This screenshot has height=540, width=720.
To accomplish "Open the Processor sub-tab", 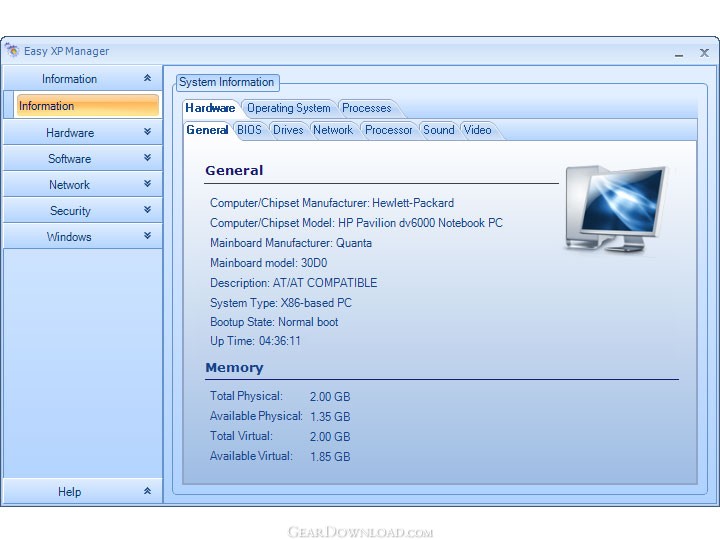I will 388,130.
